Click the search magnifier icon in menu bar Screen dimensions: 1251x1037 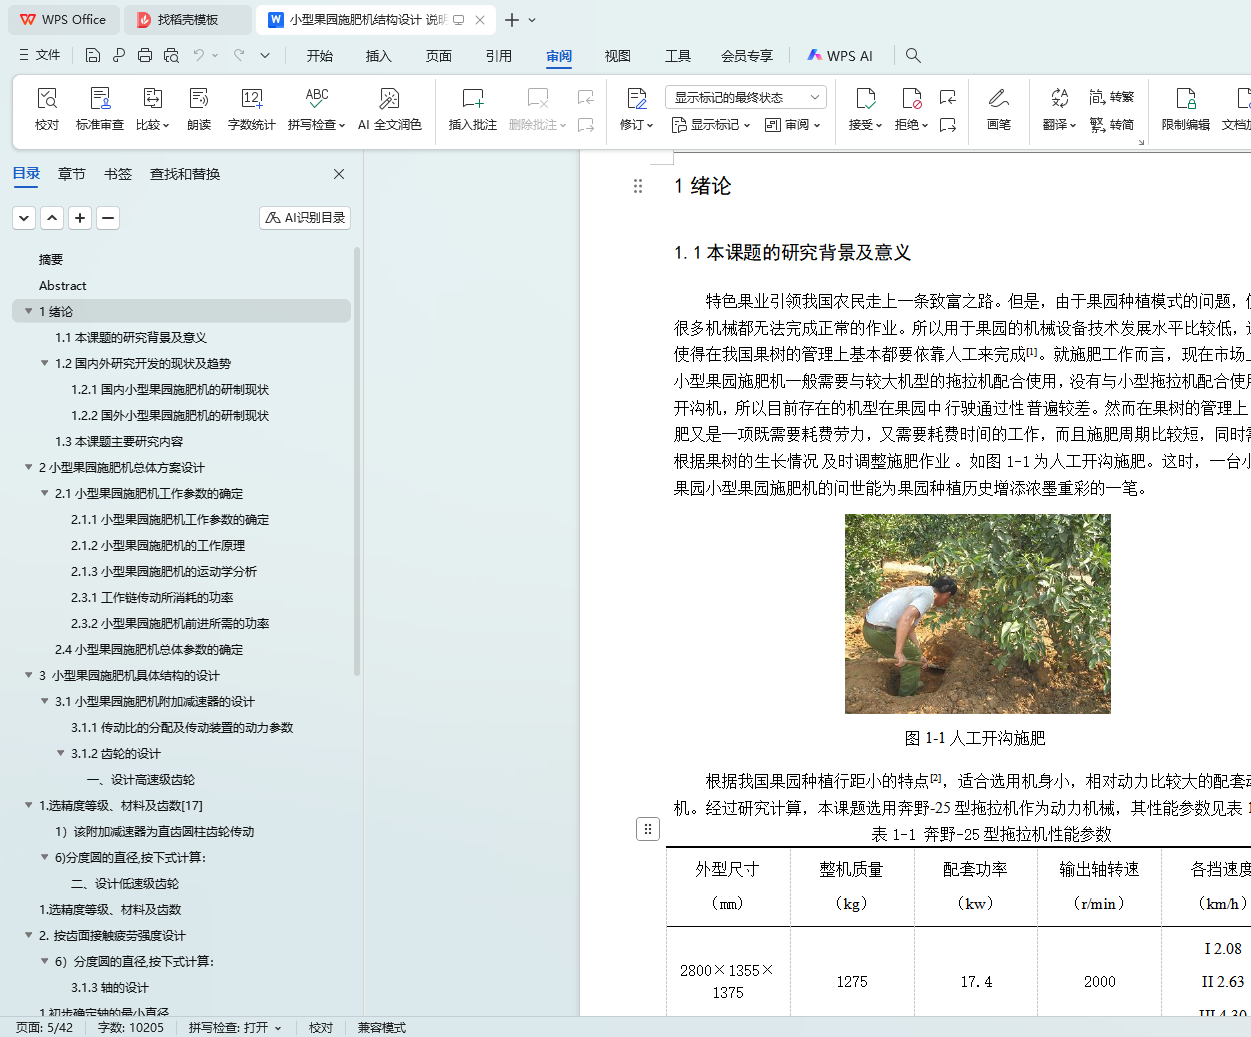913,55
